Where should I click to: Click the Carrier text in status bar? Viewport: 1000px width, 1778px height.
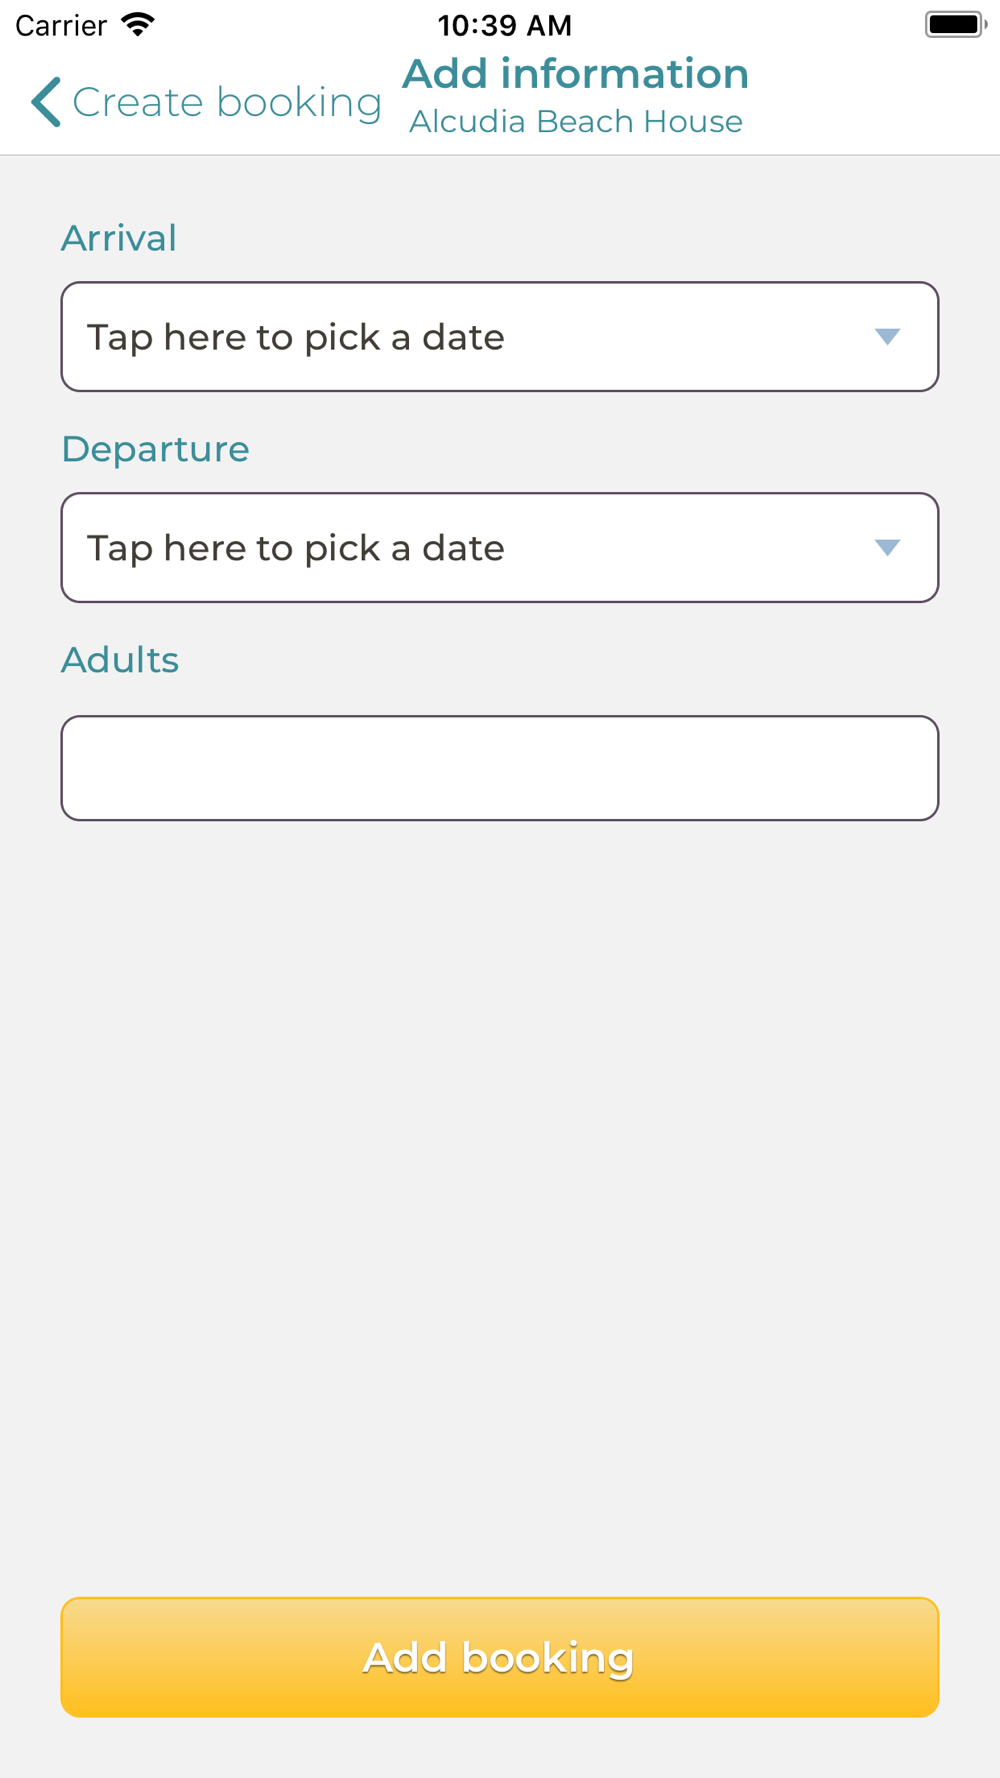[61, 25]
